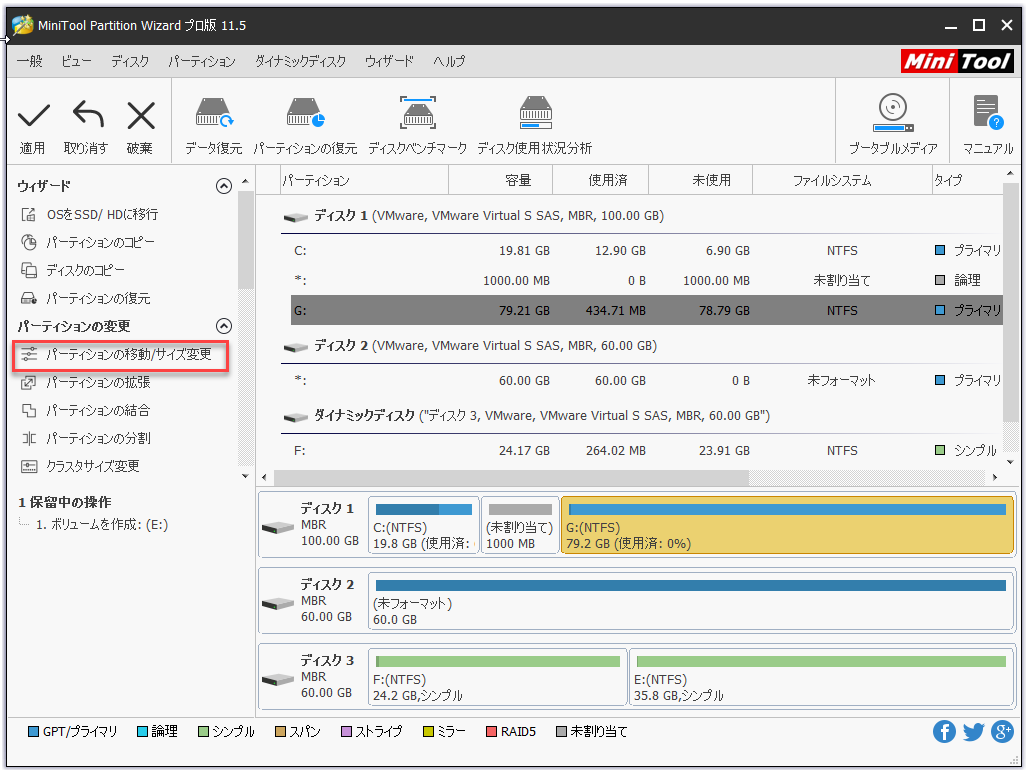The height and width of the screenshot is (770, 1029).
Task: Click the MiniTool logo
Action: (957, 61)
